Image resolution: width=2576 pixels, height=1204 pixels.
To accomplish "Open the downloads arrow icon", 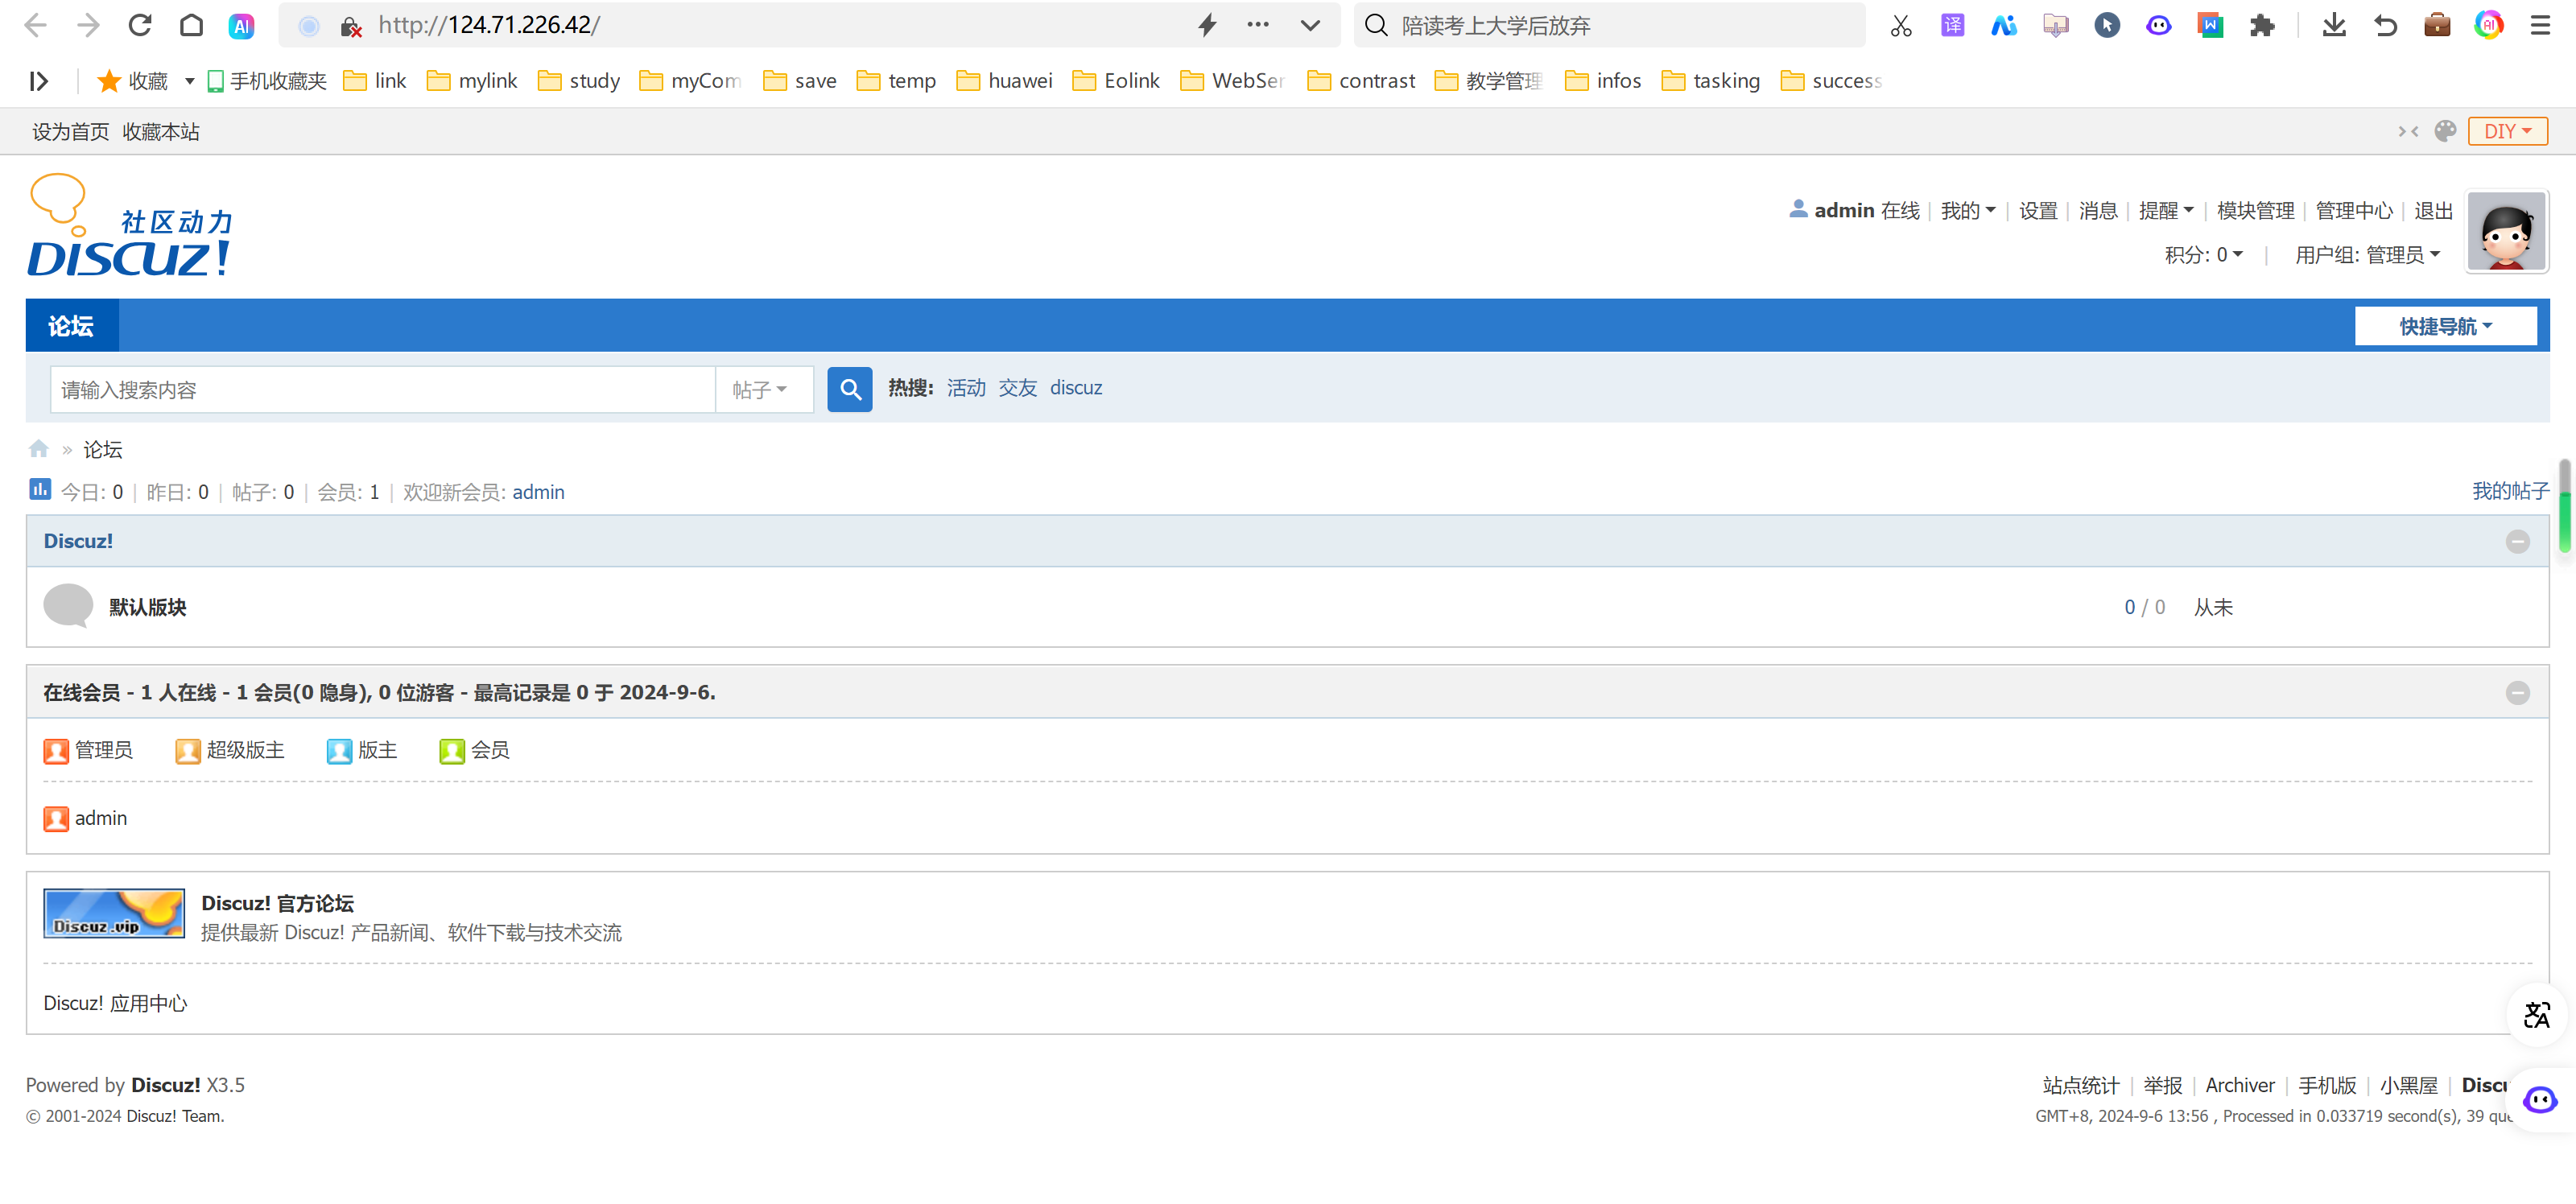I will [x=2334, y=25].
